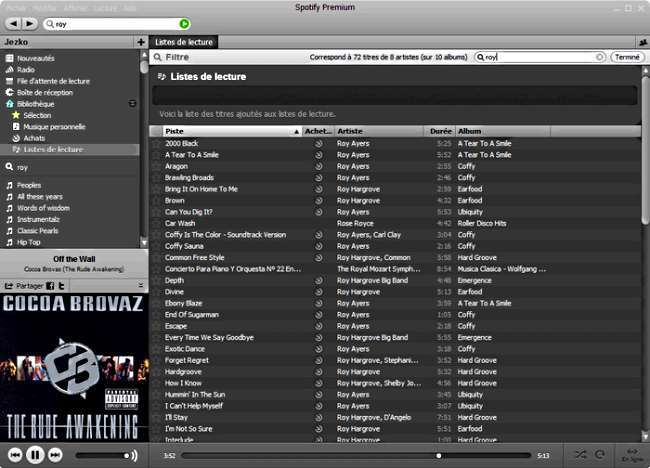This screenshot has width=650, height=468.
Task: Click the online status icon at bottom right
Action: 632,455
